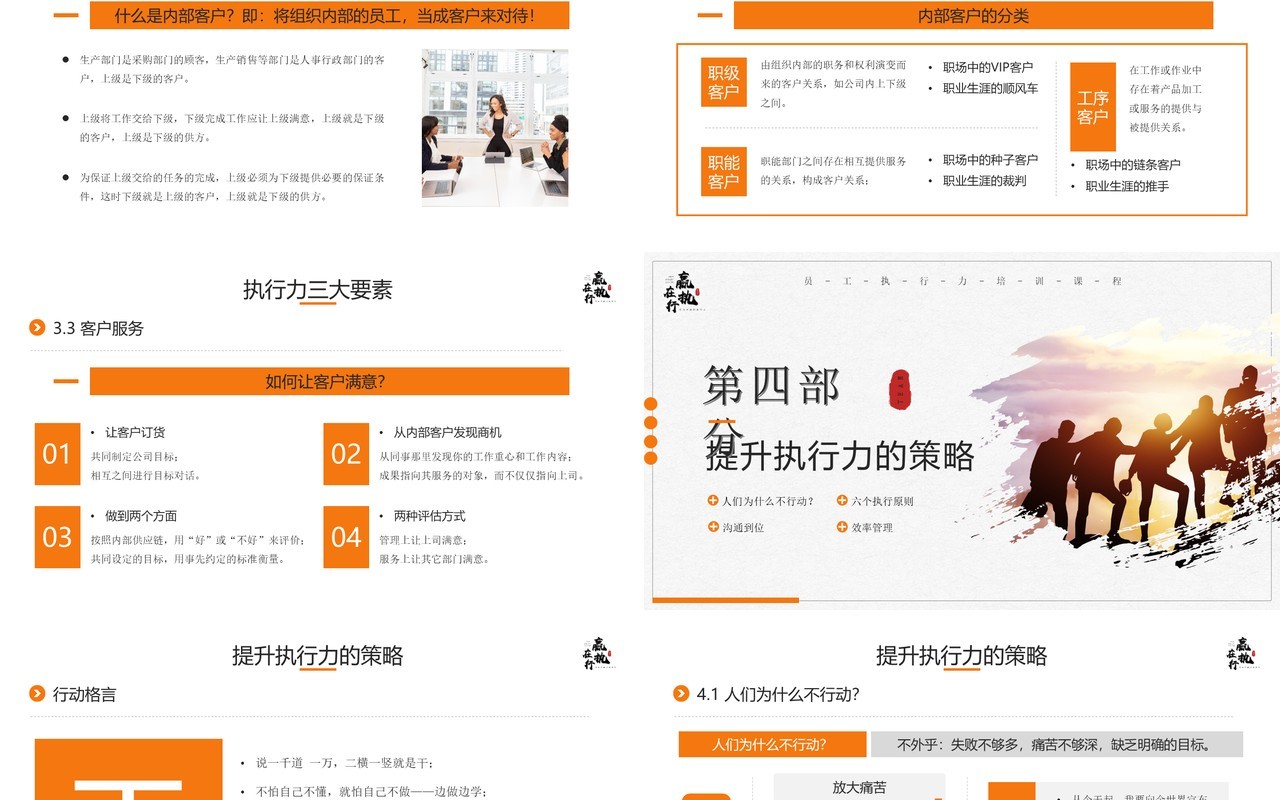Click the plus icon beside 沟通到位
This screenshot has width=1280, height=800.
tap(713, 526)
